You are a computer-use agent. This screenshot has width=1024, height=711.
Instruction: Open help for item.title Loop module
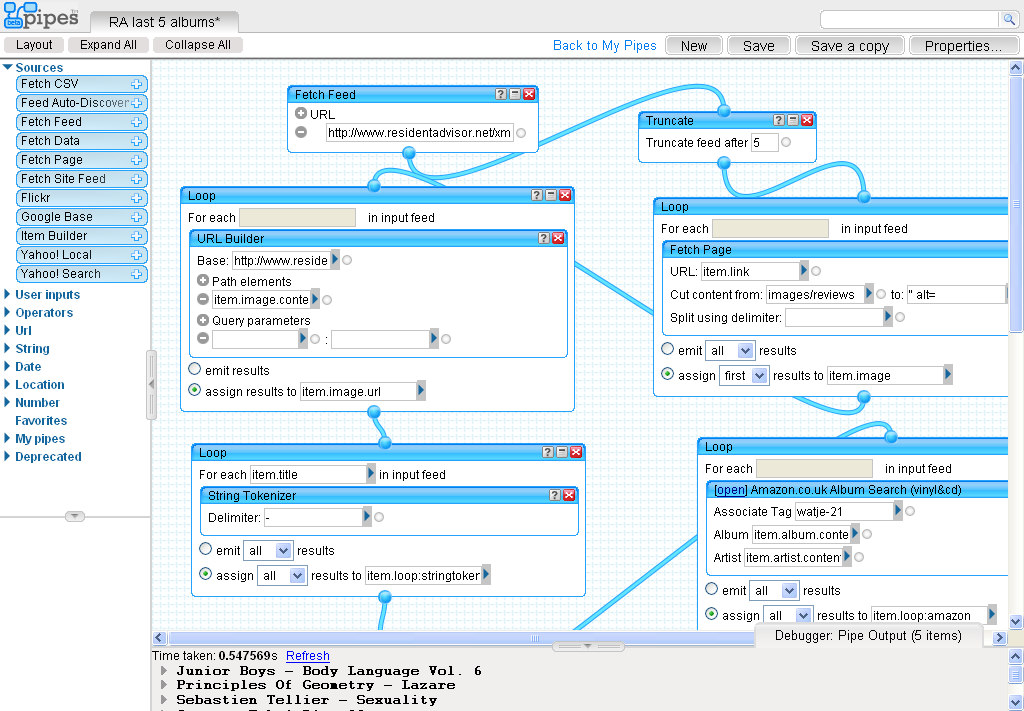click(x=548, y=452)
